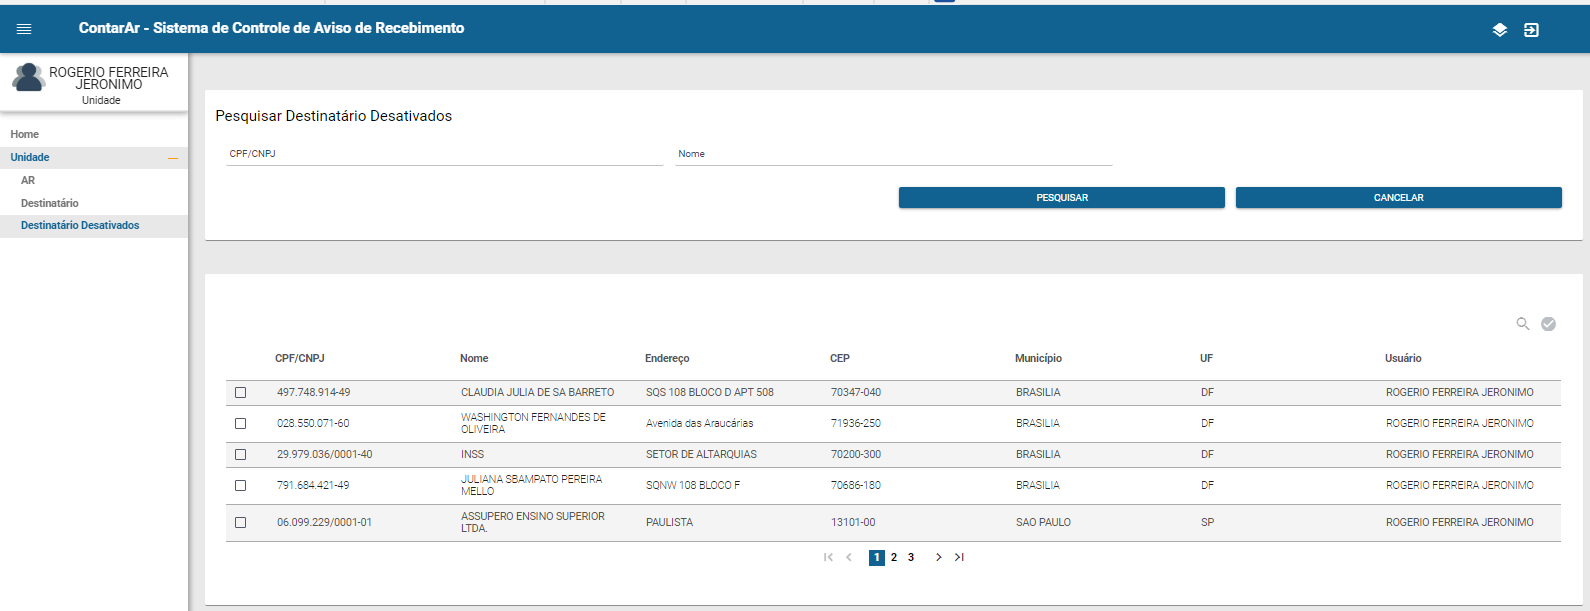Open Home in the sidebar

point(25,134)
